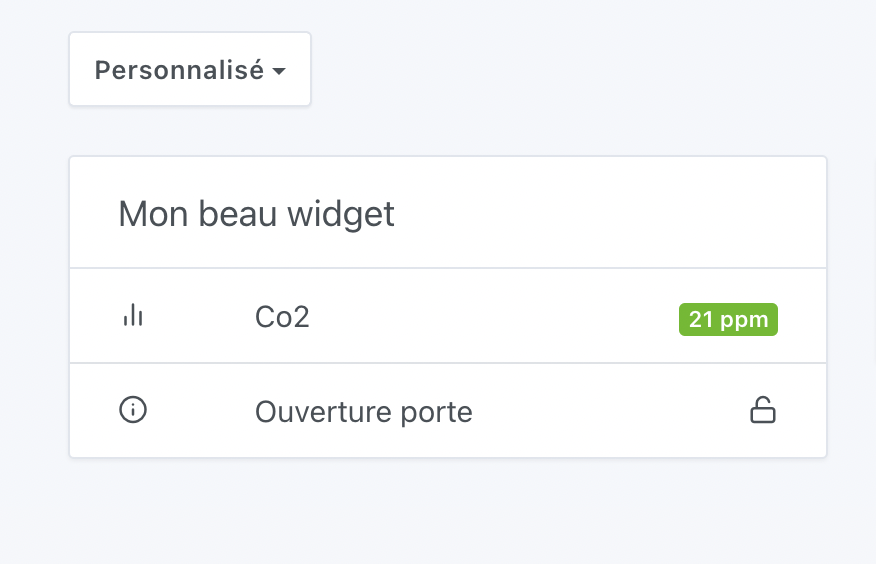Click the unlocked status icon in door row
This screenshot has height=564, width=876.
[x=763, y=410]
